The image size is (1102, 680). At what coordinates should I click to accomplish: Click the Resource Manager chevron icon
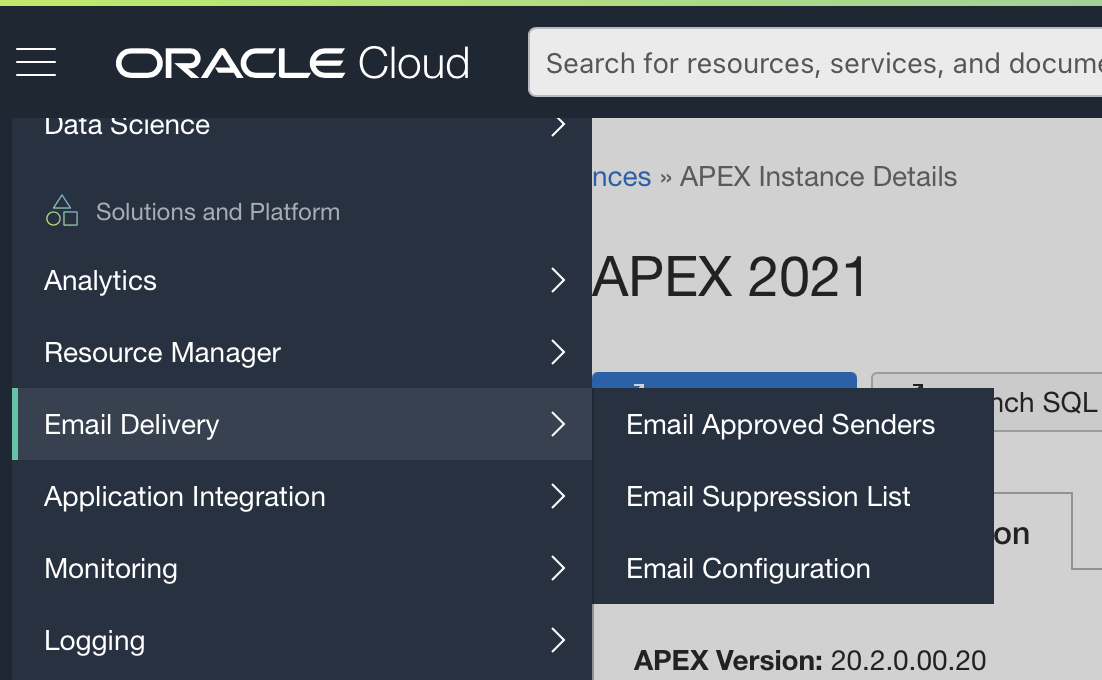point(558,353)
